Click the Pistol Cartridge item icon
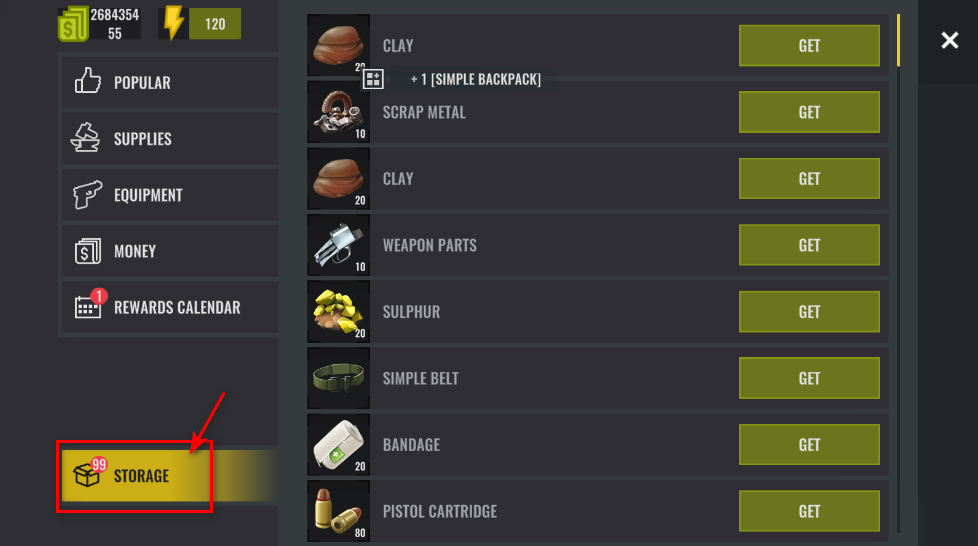978x546 pixels. pos(339,511)
